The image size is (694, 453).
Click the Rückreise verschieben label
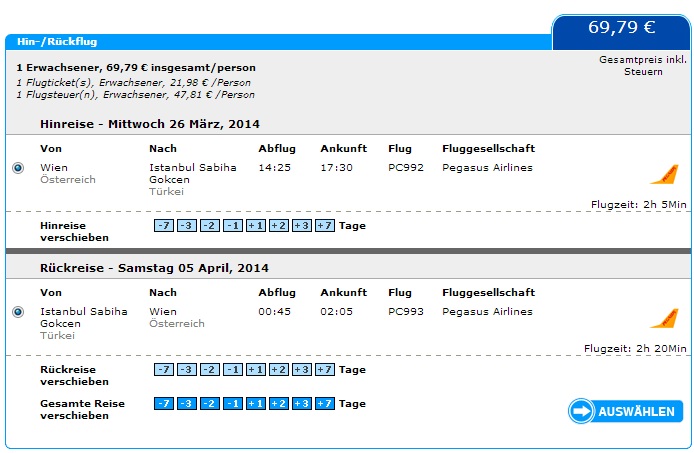tap(74, 376)
